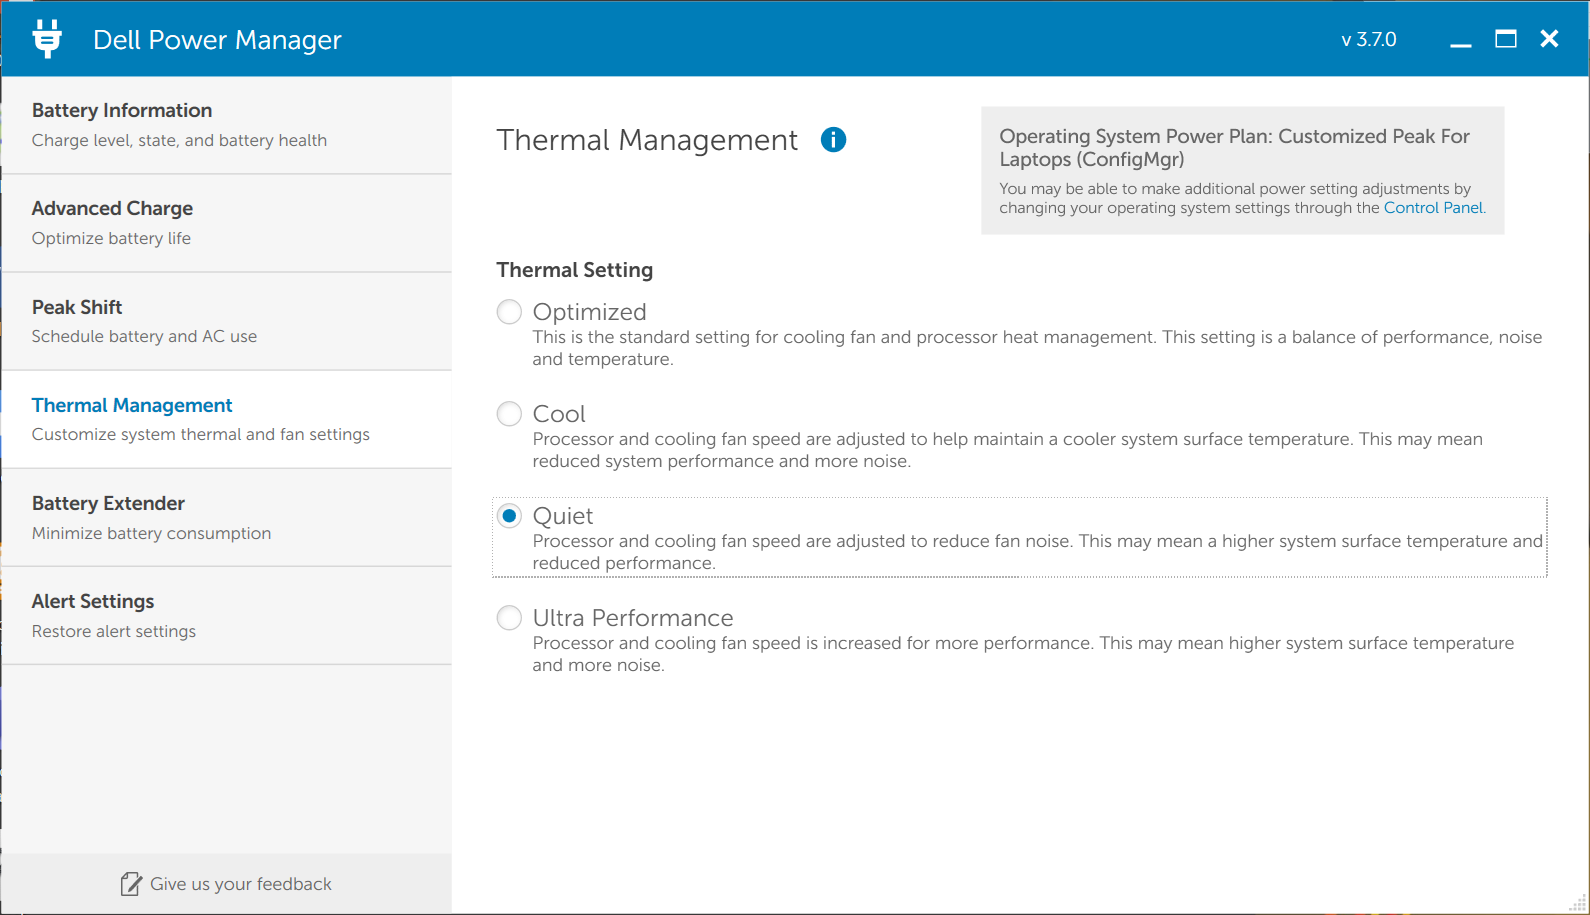Select the Quiet thermal setting radio
The width and height of the screenshot is (1590, 915).
[x=509, y=516]
